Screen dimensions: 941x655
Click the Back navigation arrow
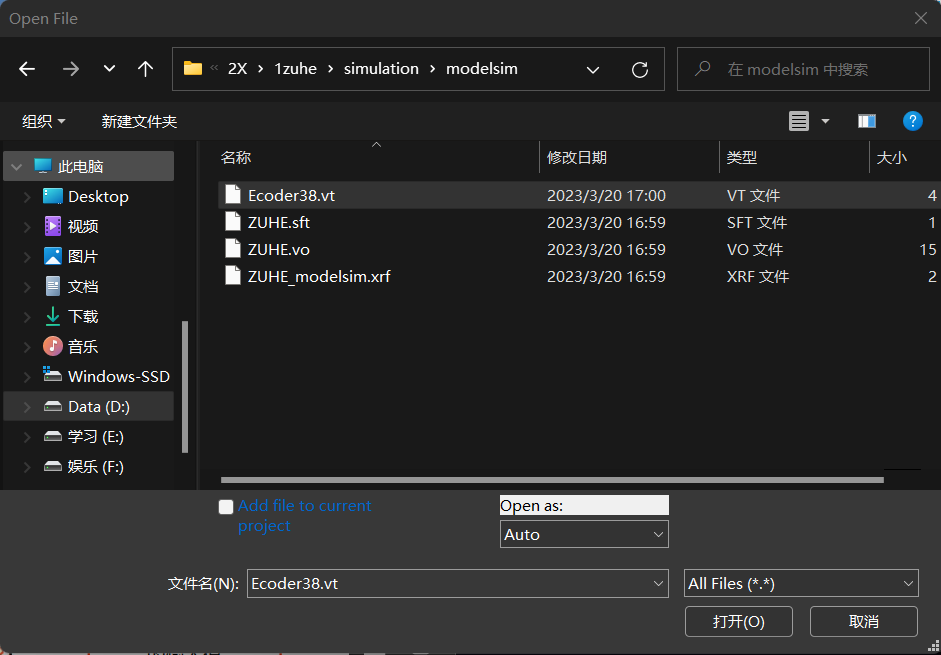(x=27, y=69)
